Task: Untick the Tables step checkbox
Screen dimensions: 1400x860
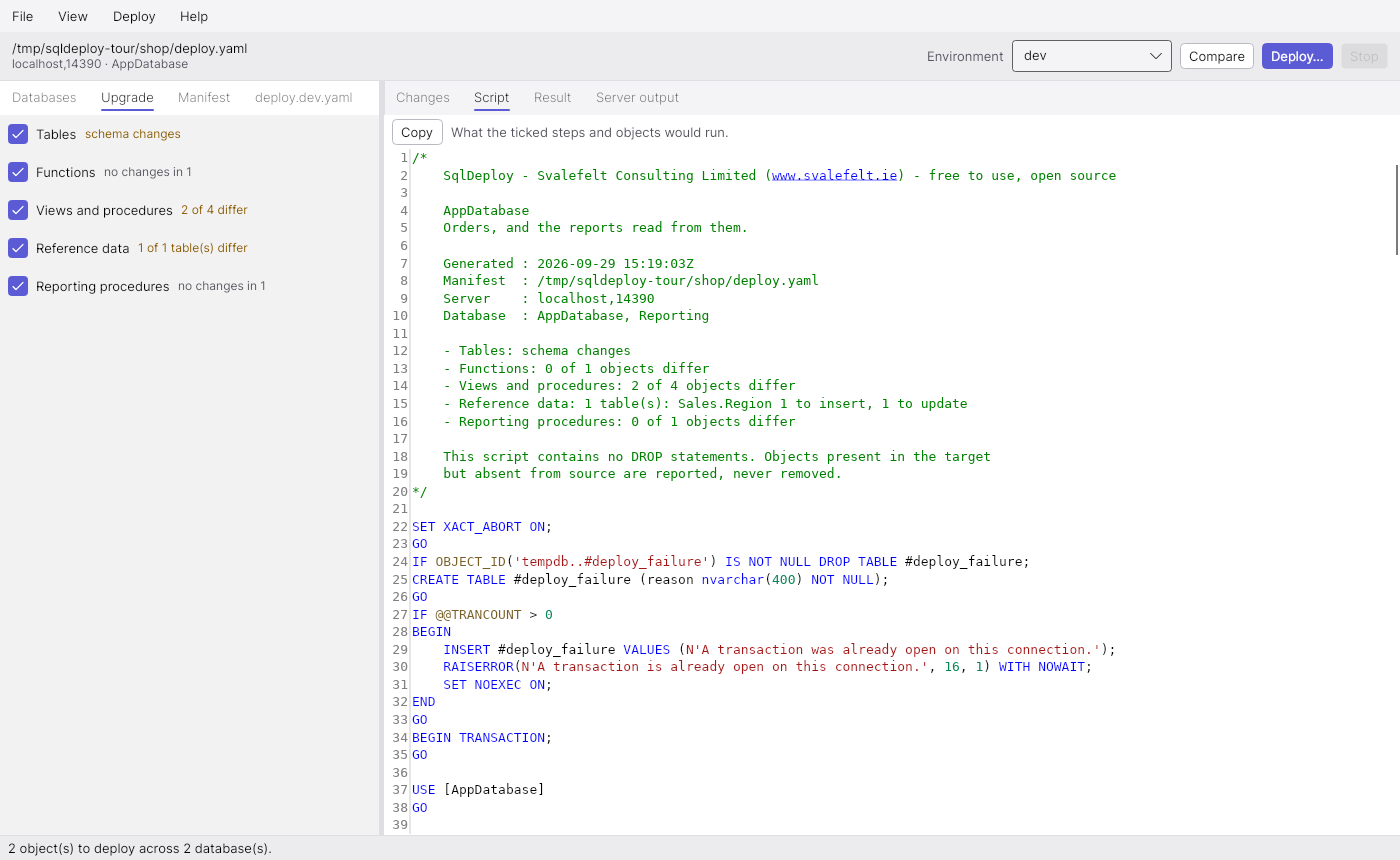Action: (18, 134)
